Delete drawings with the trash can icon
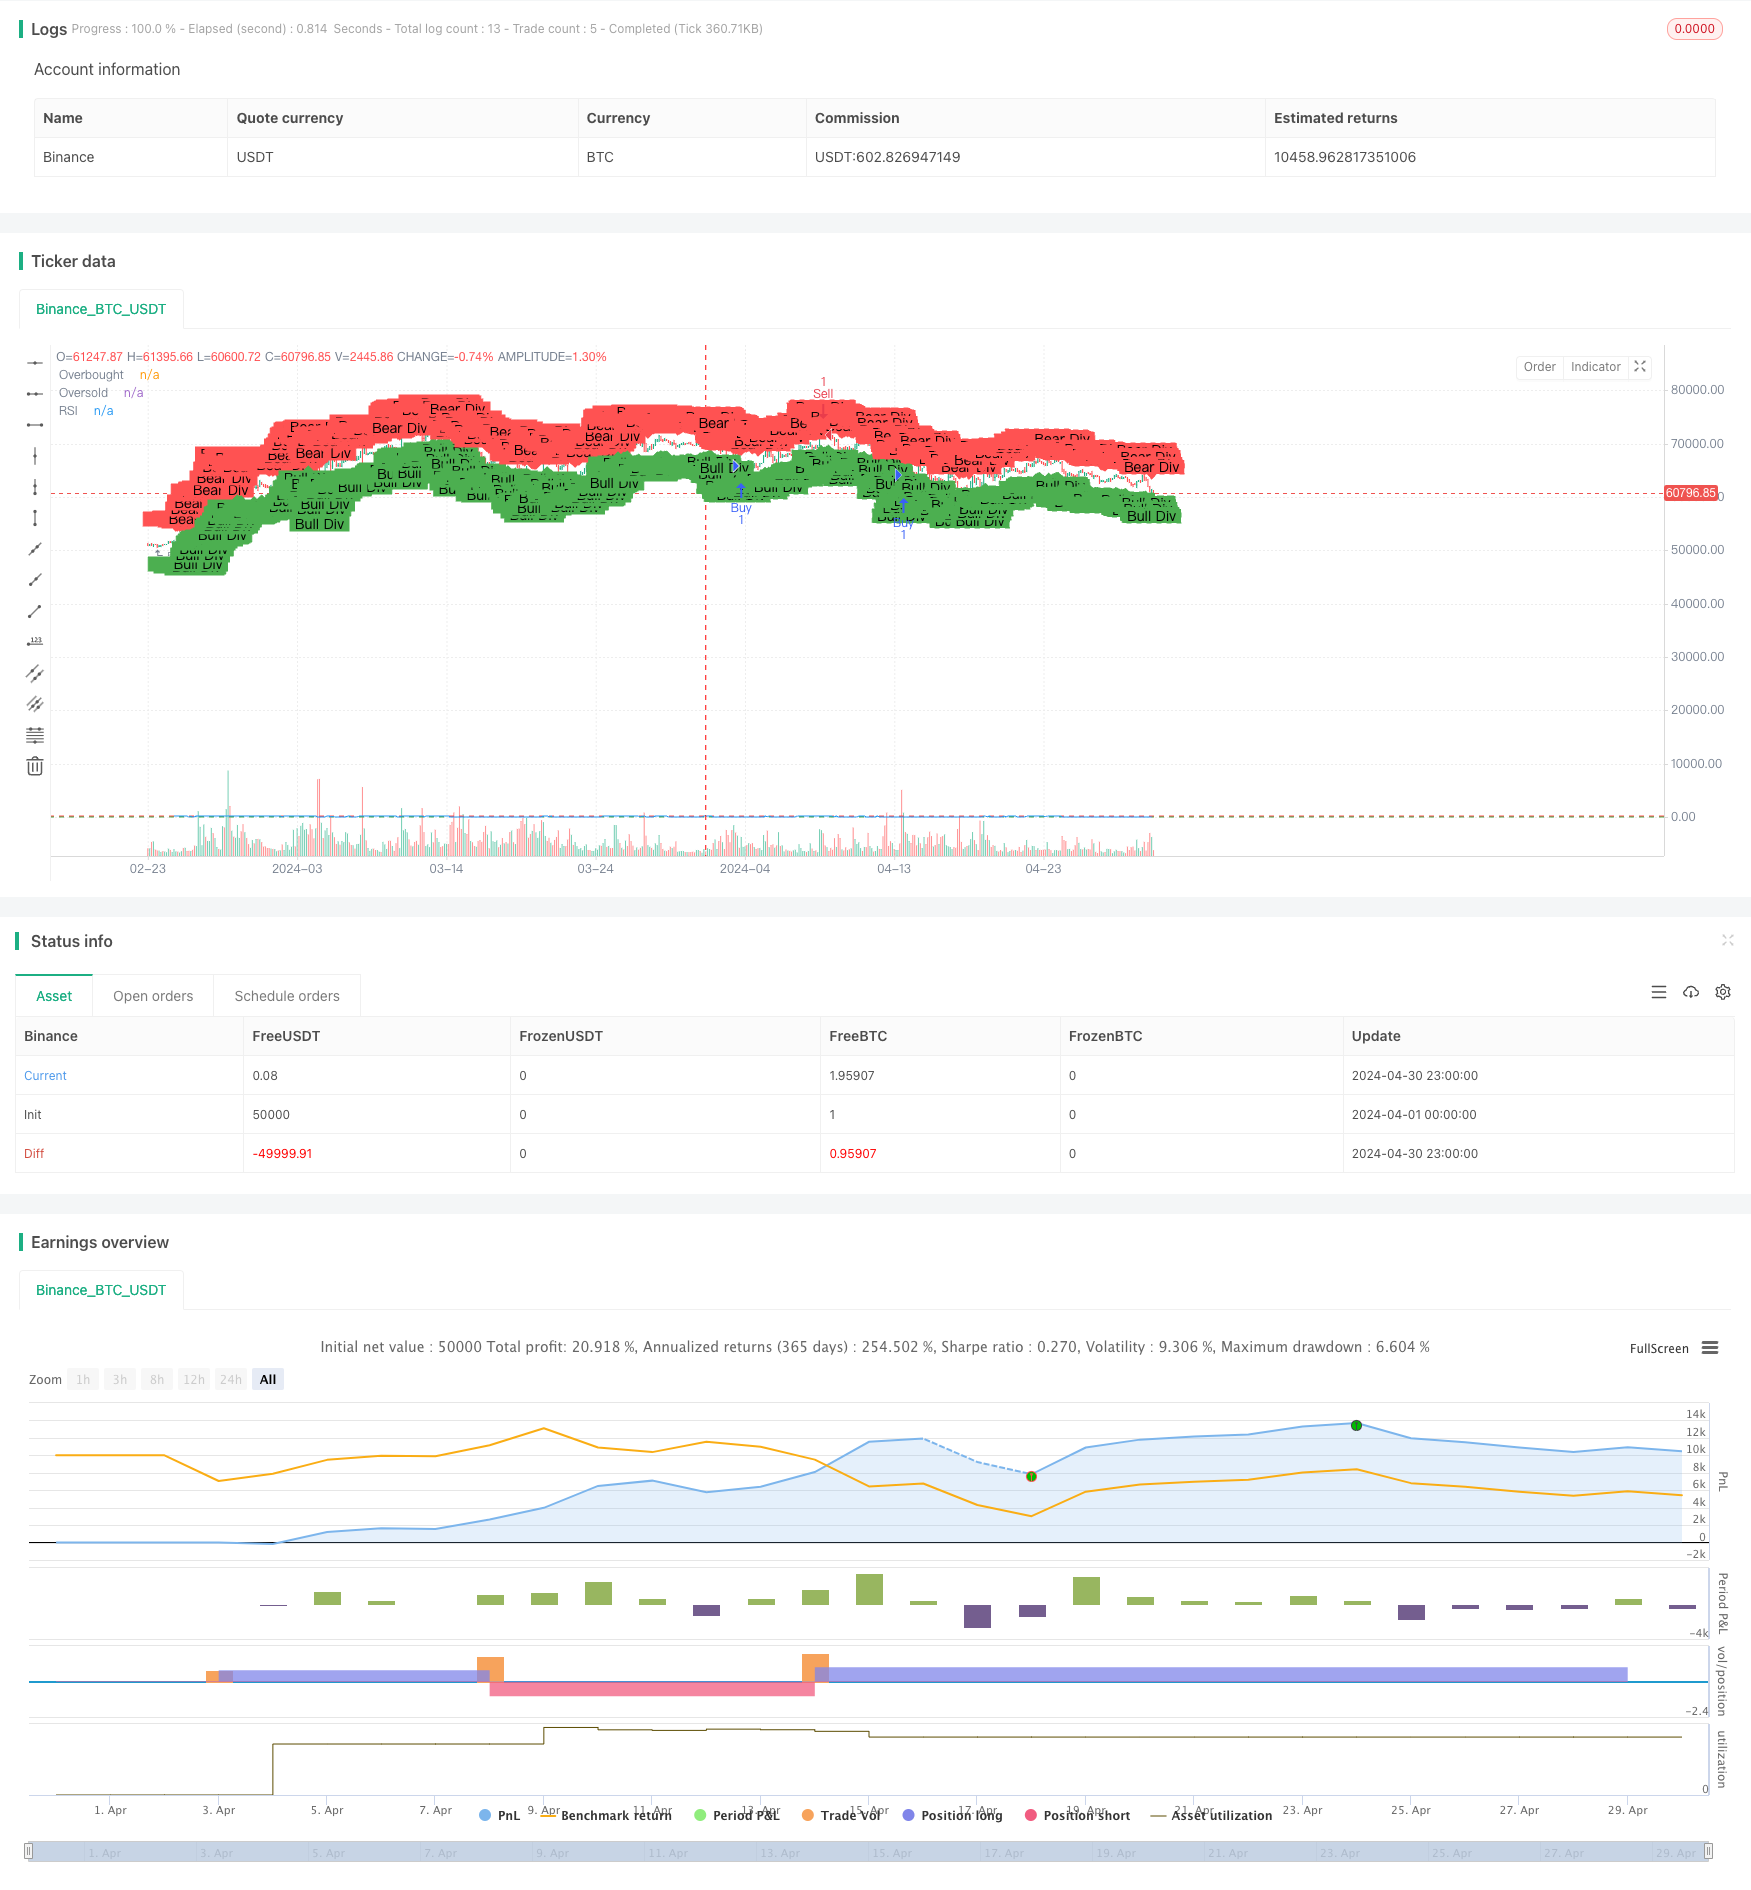 tap(35, 766)
